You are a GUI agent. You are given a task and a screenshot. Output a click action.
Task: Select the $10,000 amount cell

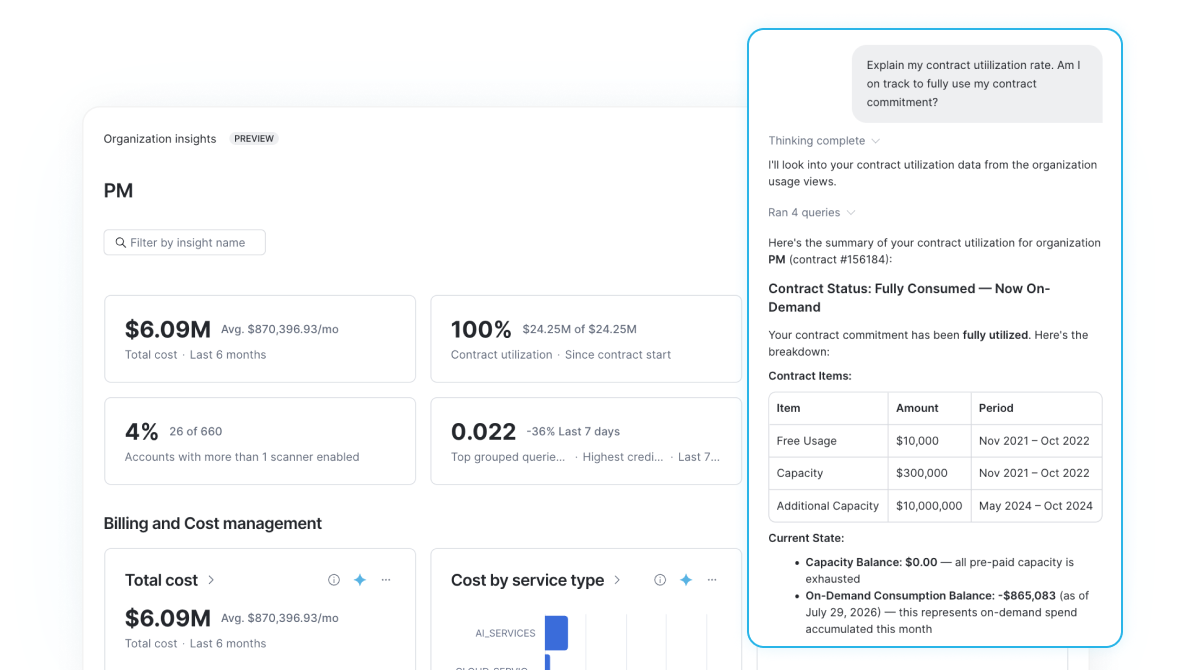[929, 441]
